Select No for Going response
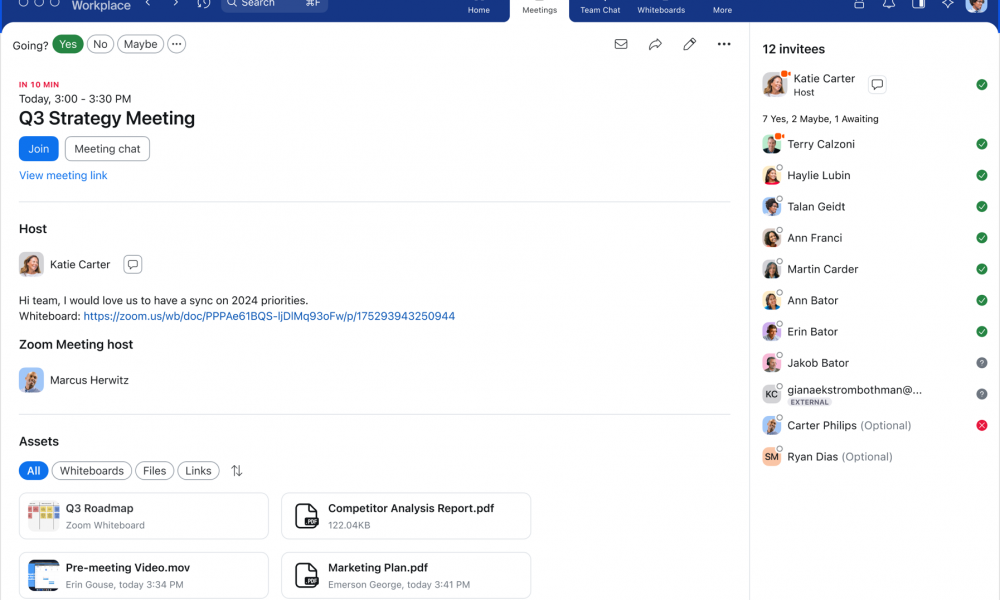 pyautogui.click(x=100, y=44)
